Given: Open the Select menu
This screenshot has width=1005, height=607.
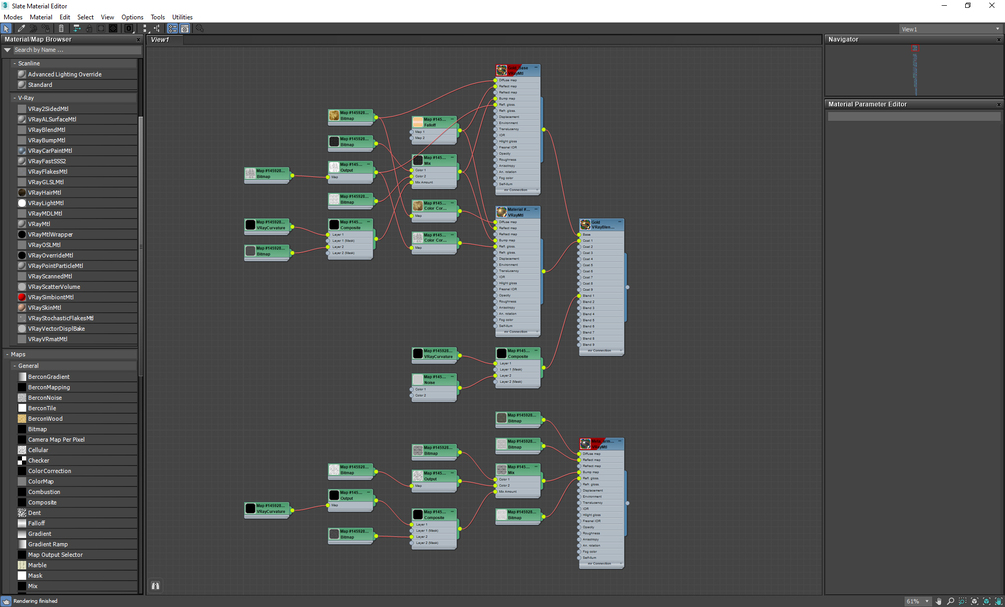Looking at the screenshot, I should [x=85, y=17].
